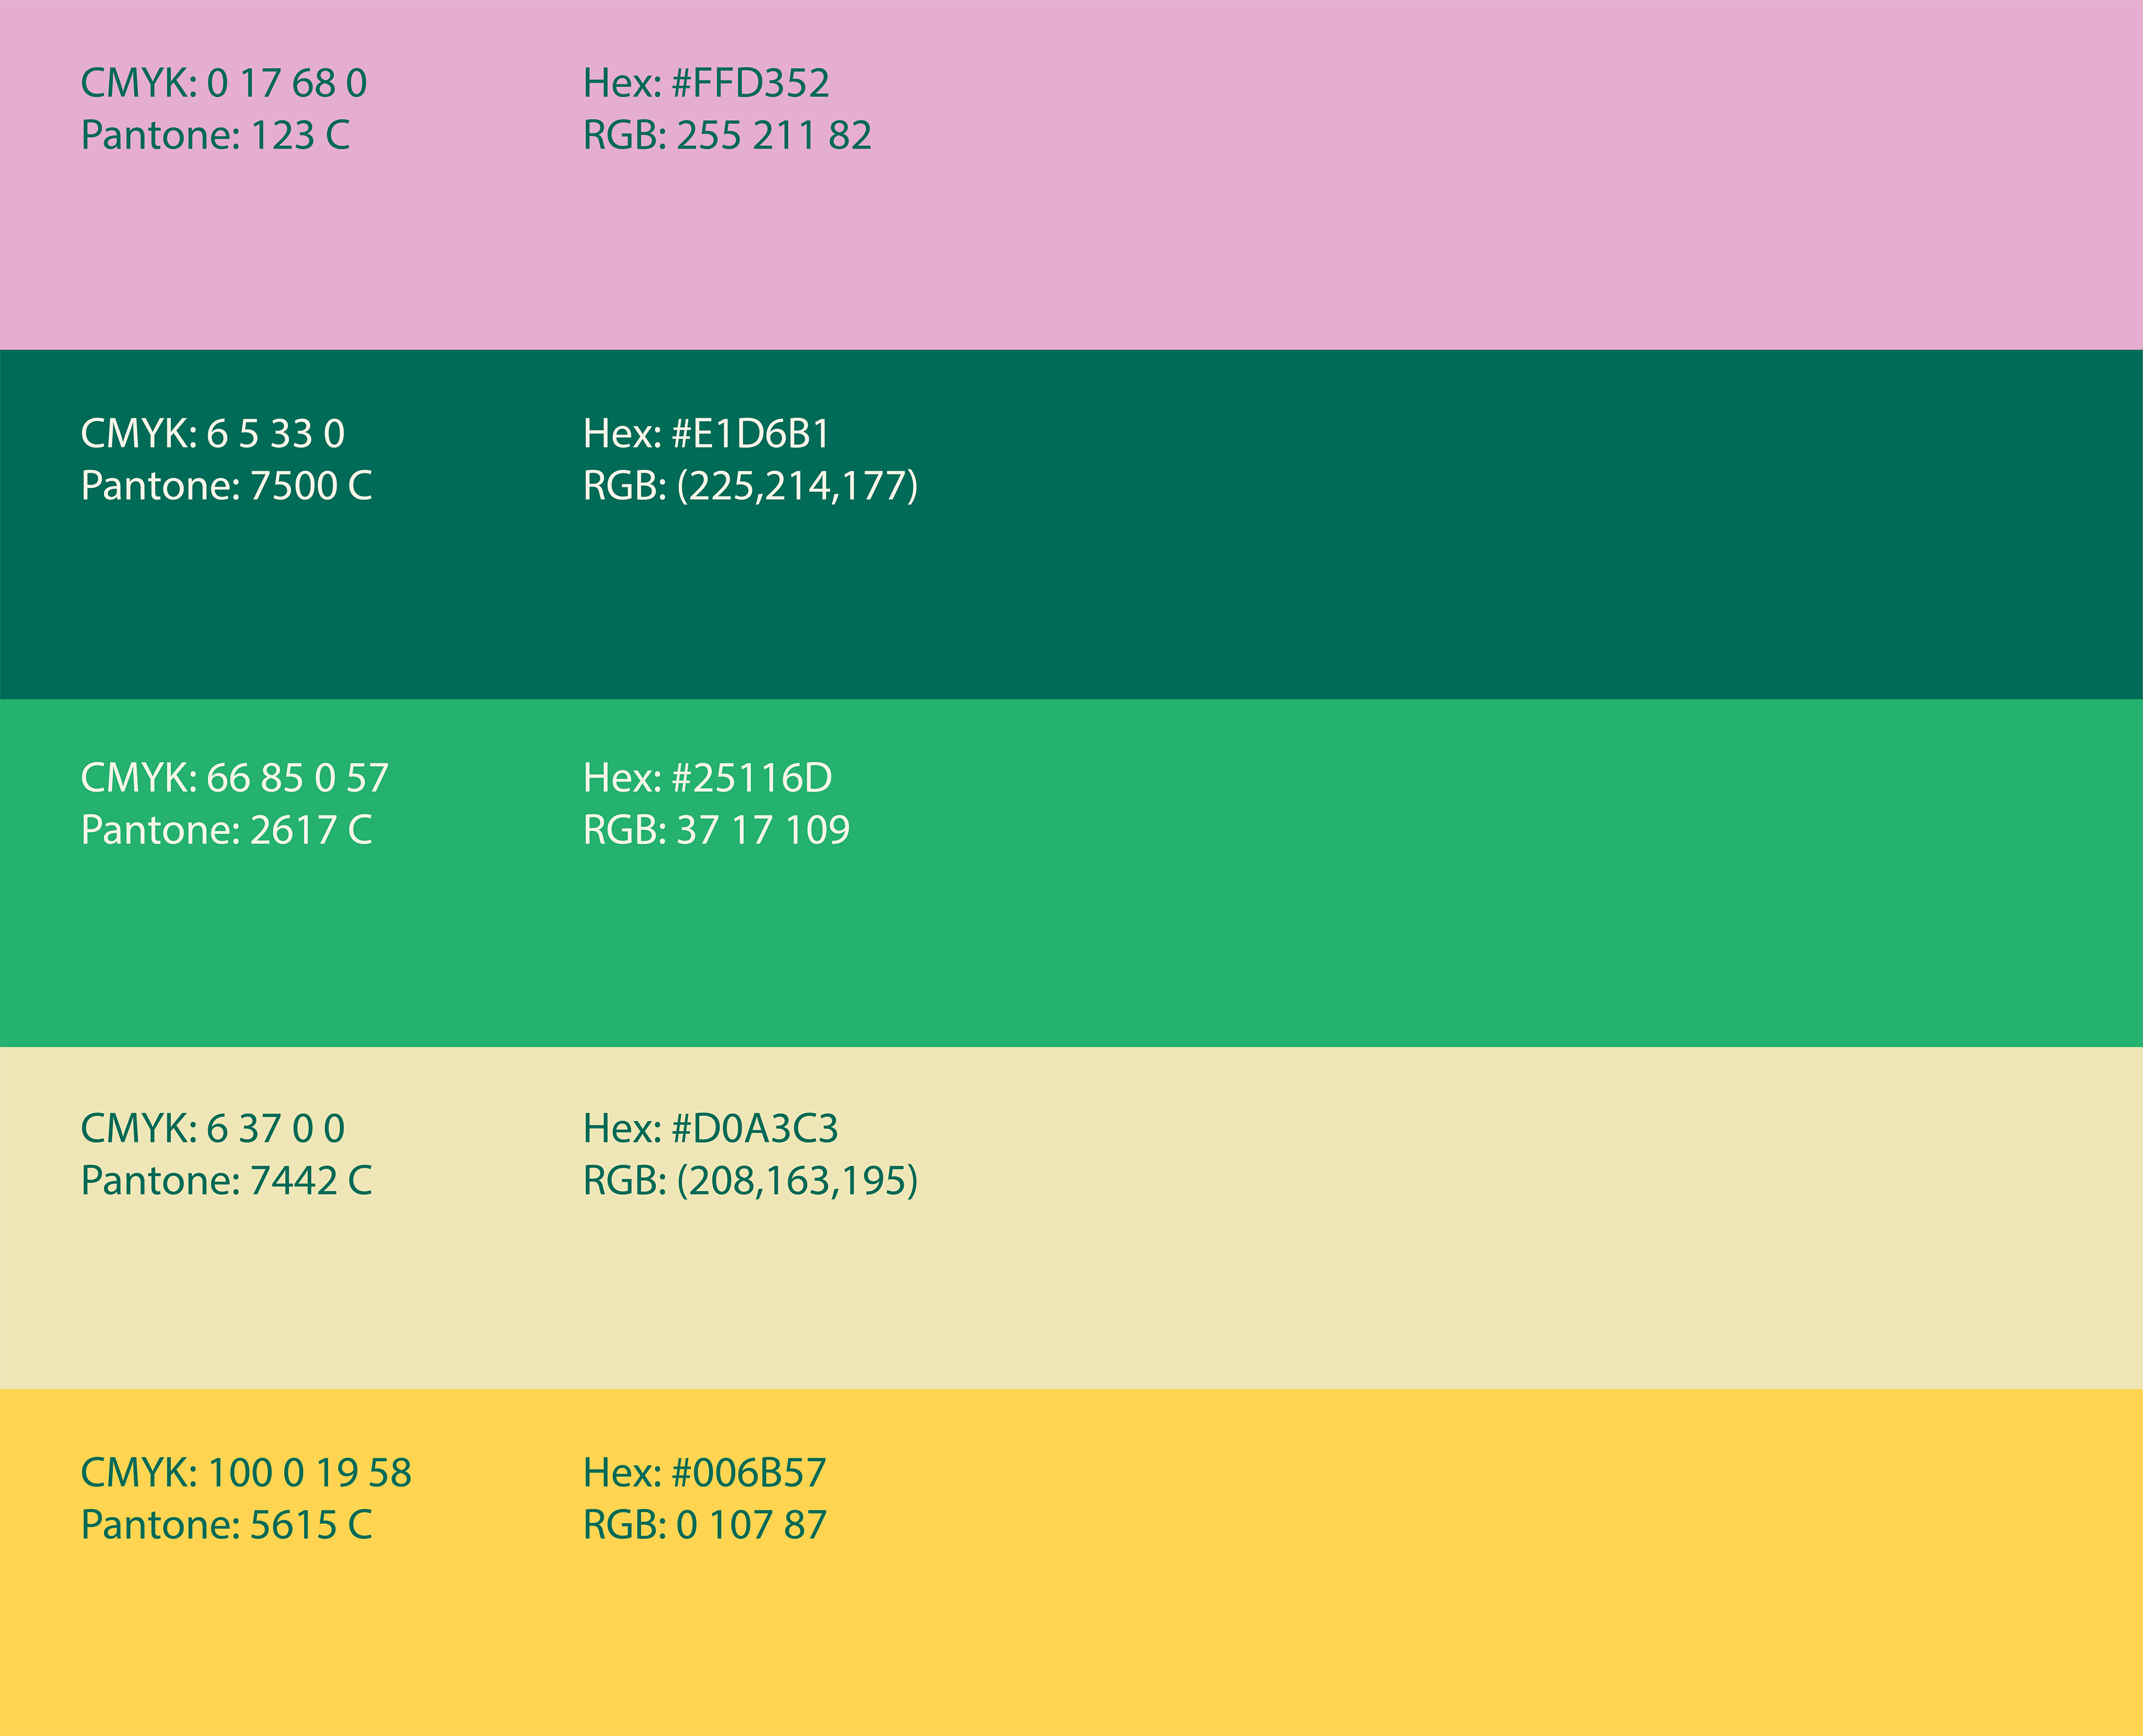
Task: Click the Hex #25116D text
Action: (x=707, y=778)
